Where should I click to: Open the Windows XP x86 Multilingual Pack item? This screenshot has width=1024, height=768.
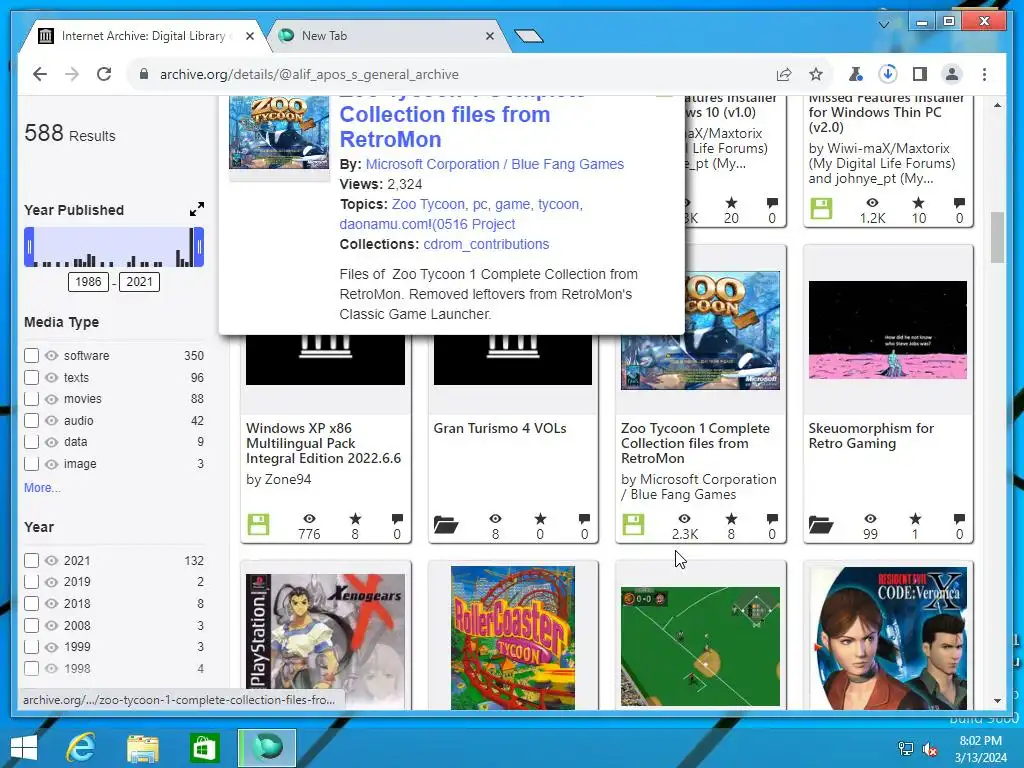[x=323, y=443]
